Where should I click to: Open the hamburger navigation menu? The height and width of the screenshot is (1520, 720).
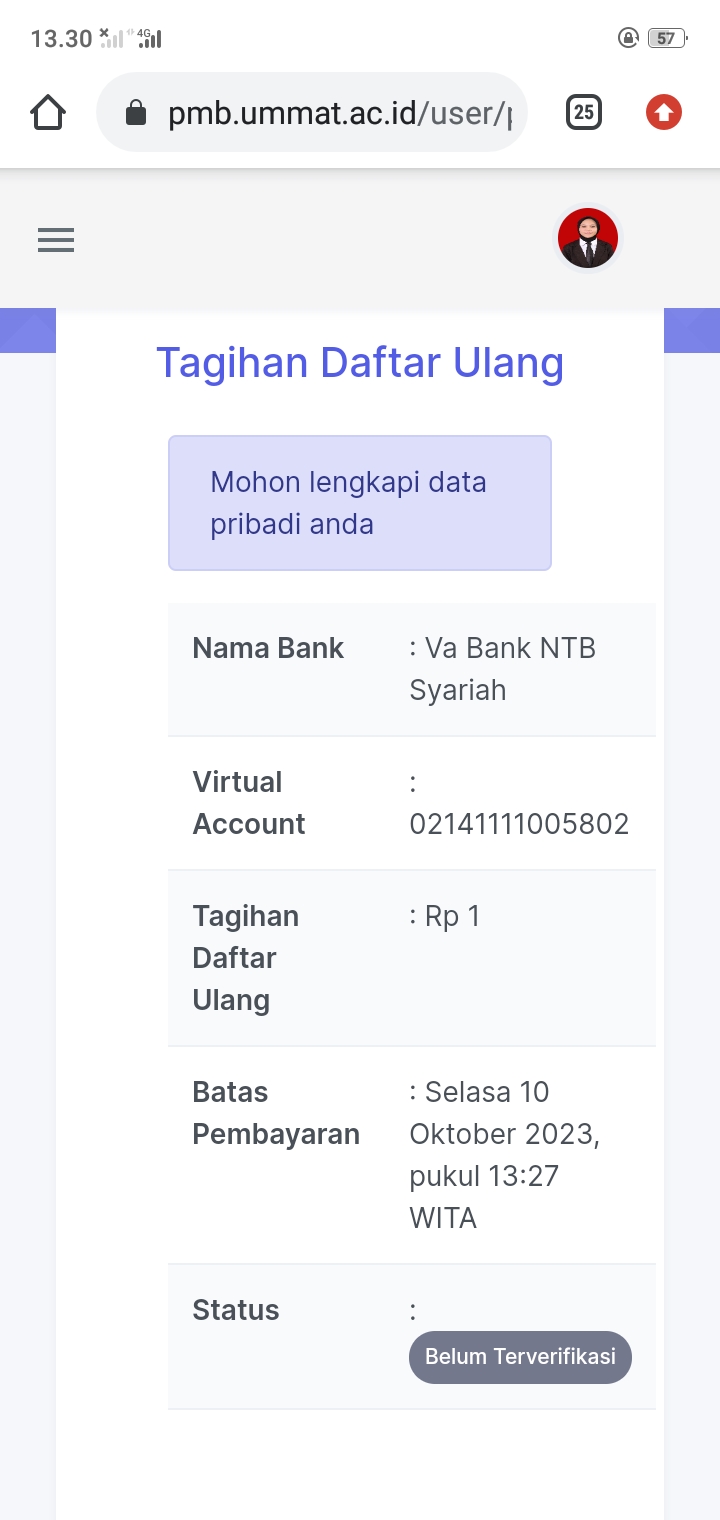(x=56, y=240)
